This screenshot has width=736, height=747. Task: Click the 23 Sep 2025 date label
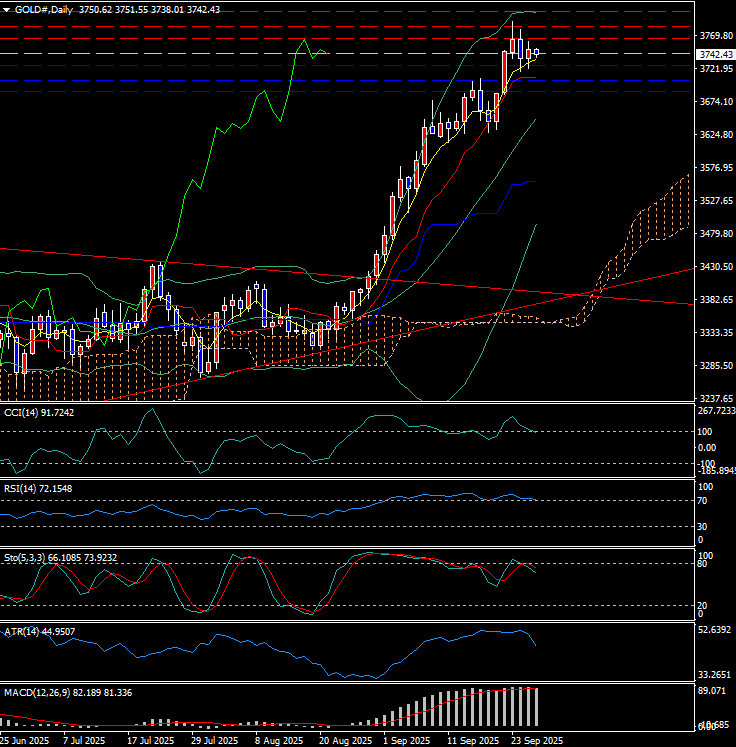pos(537,741)
